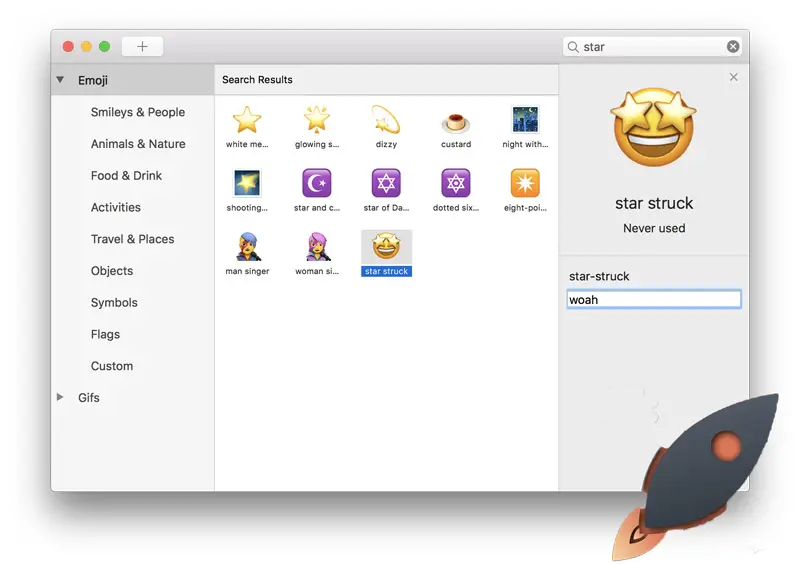Close the star struck detail panel

[734, 77]
